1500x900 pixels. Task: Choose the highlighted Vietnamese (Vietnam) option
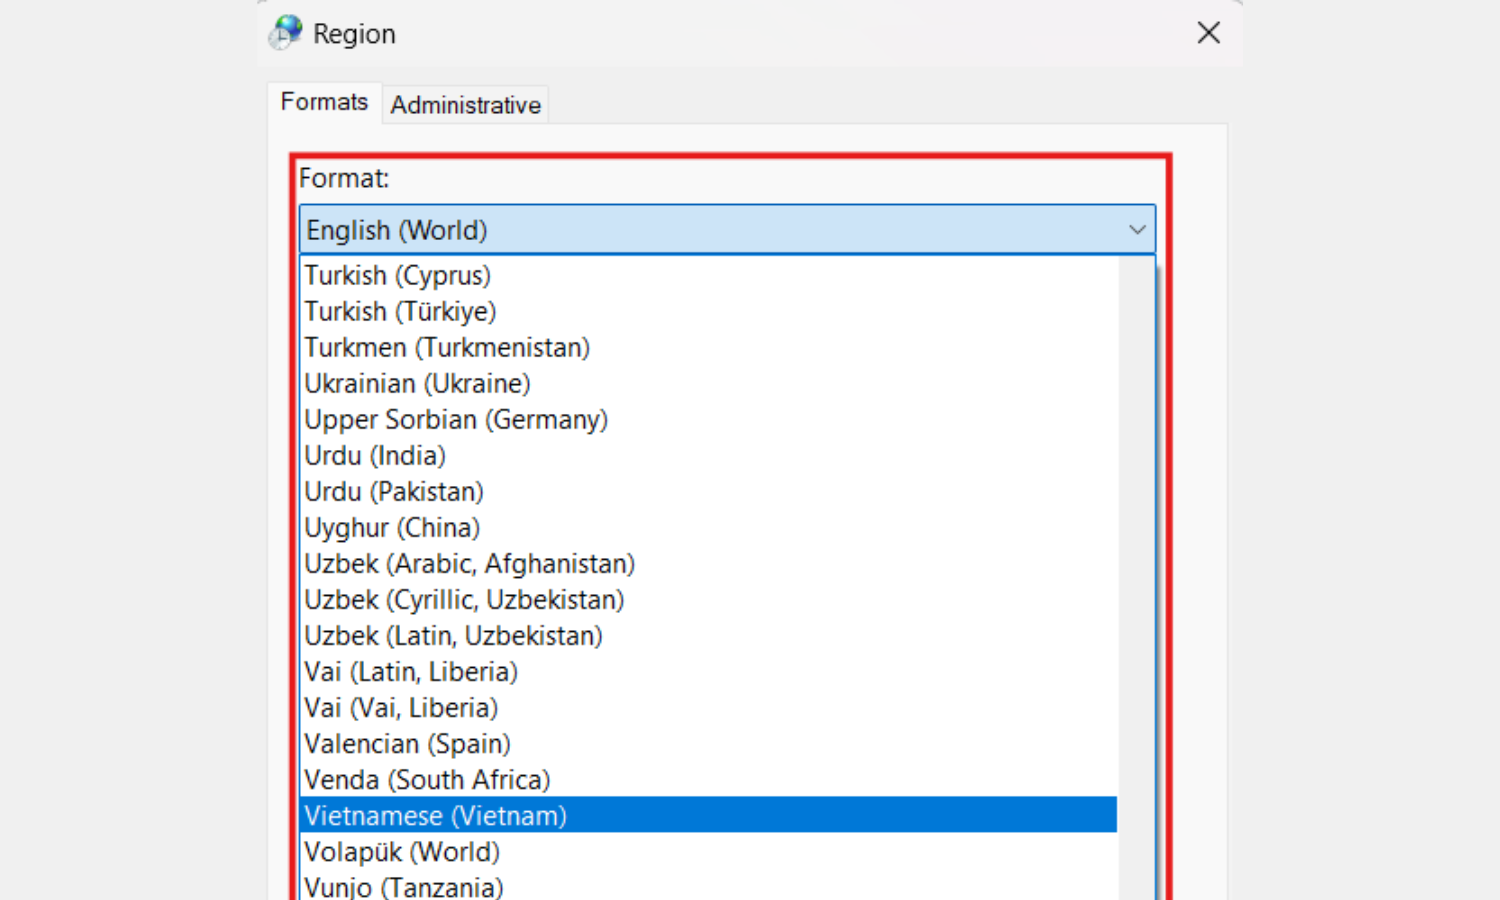coord(435,816)
